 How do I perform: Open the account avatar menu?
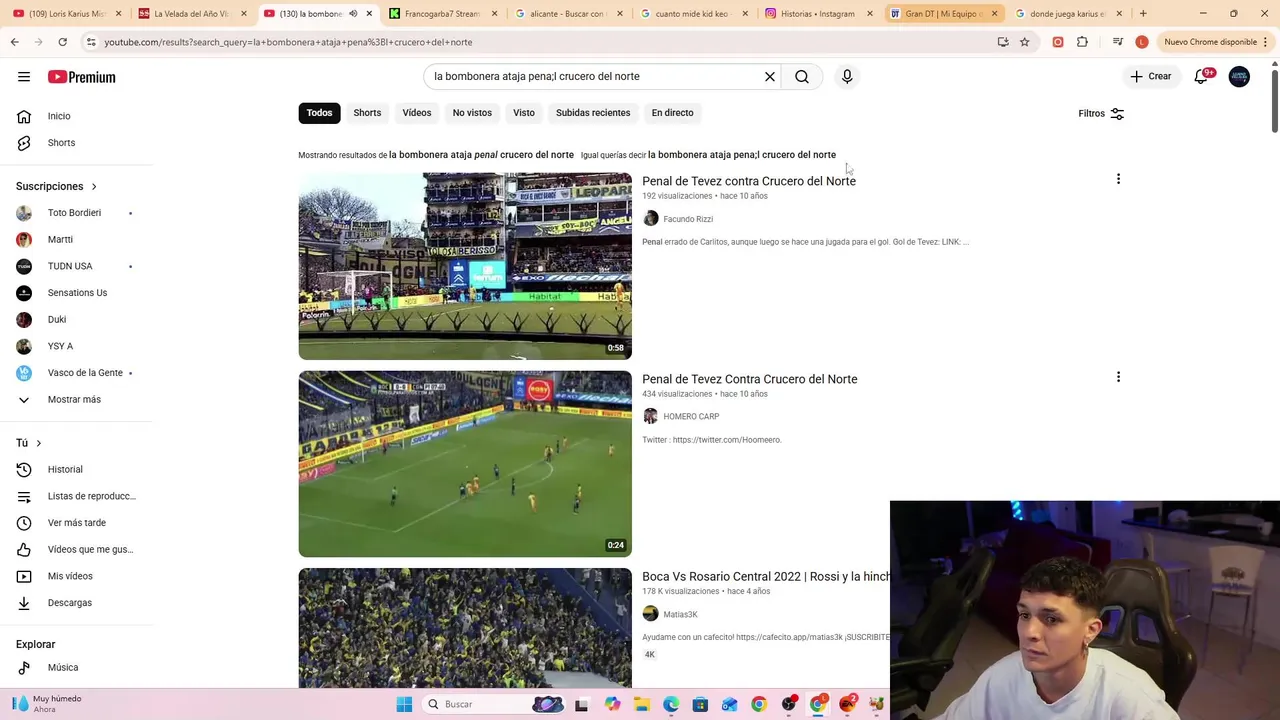pyautogui.click(x=1239, y=76)
